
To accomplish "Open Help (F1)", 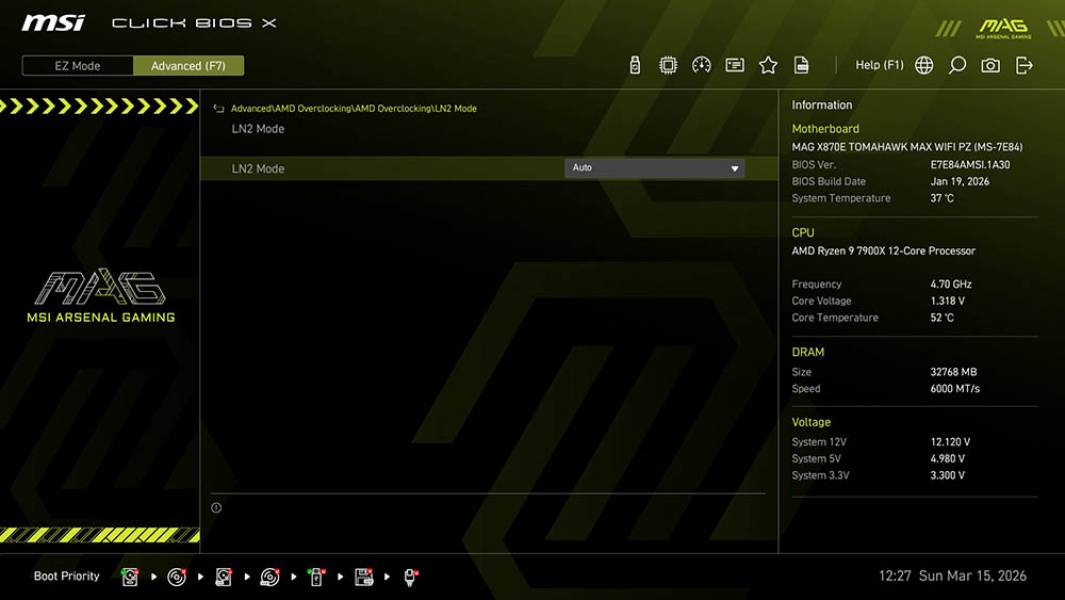I will pyautogui.click(x=878, y=64).
